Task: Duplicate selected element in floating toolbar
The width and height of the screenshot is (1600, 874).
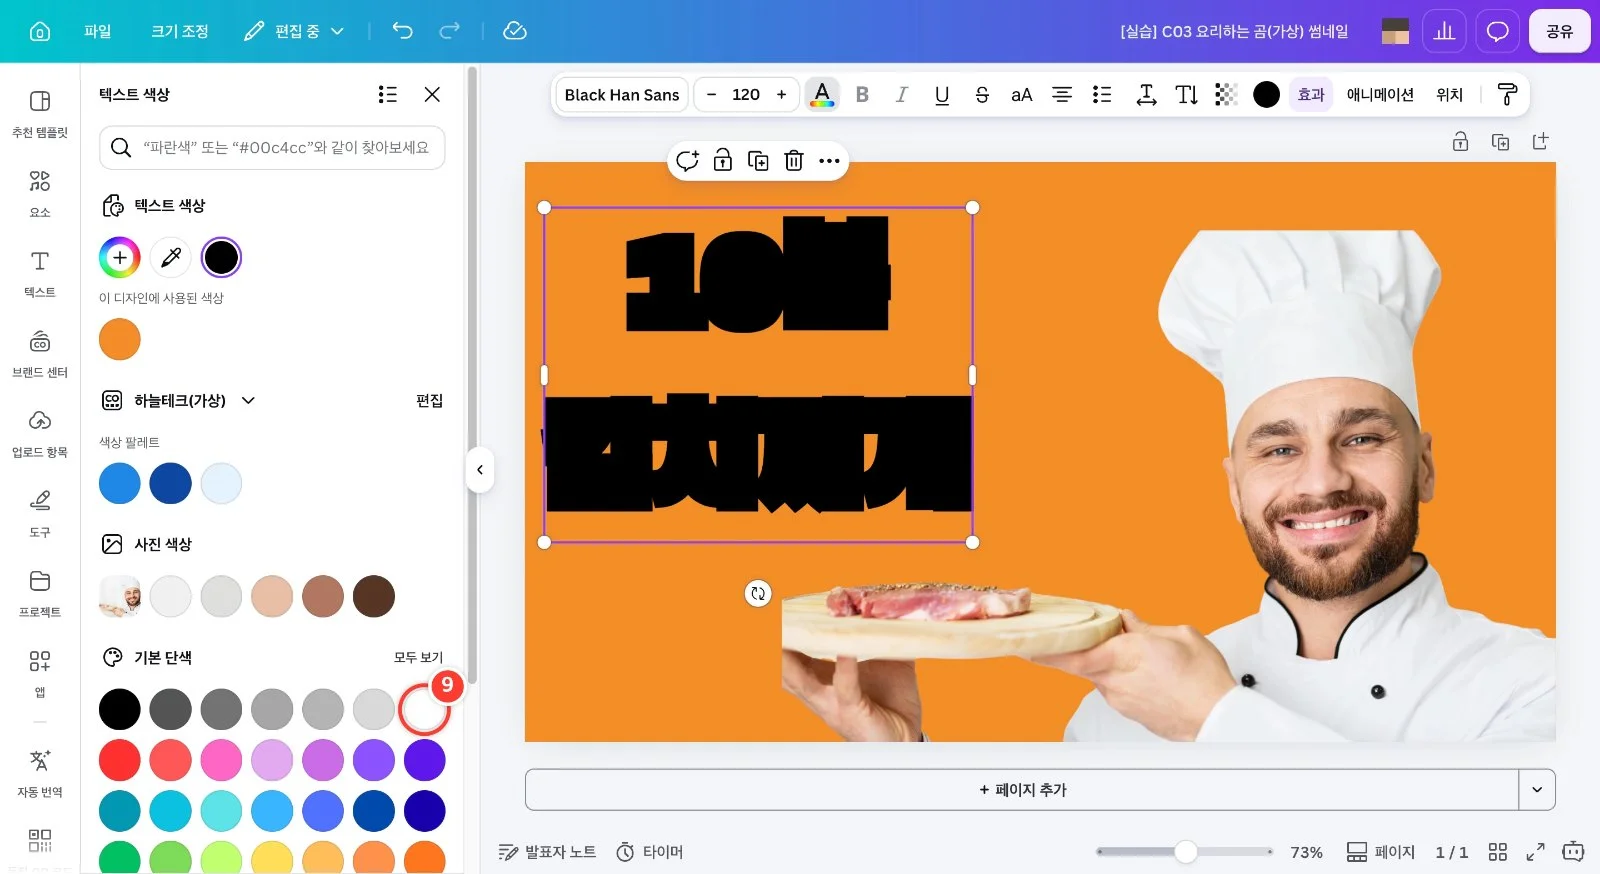Action: tap(758, 160)
